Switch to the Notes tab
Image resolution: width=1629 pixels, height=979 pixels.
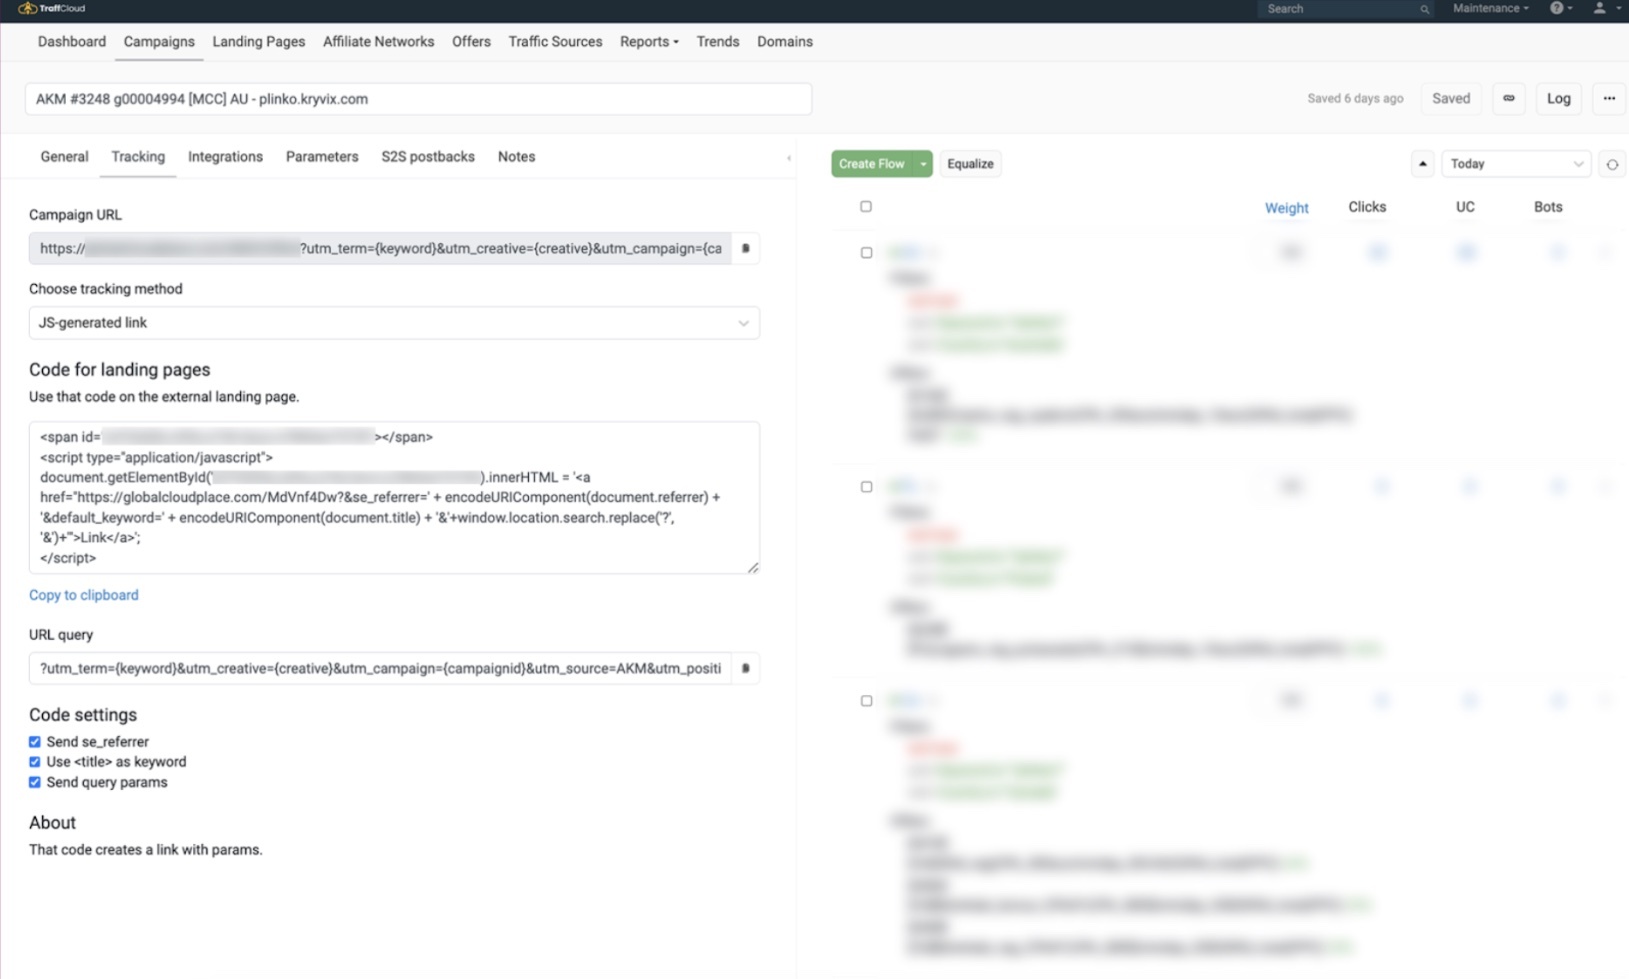coord(516,157)
